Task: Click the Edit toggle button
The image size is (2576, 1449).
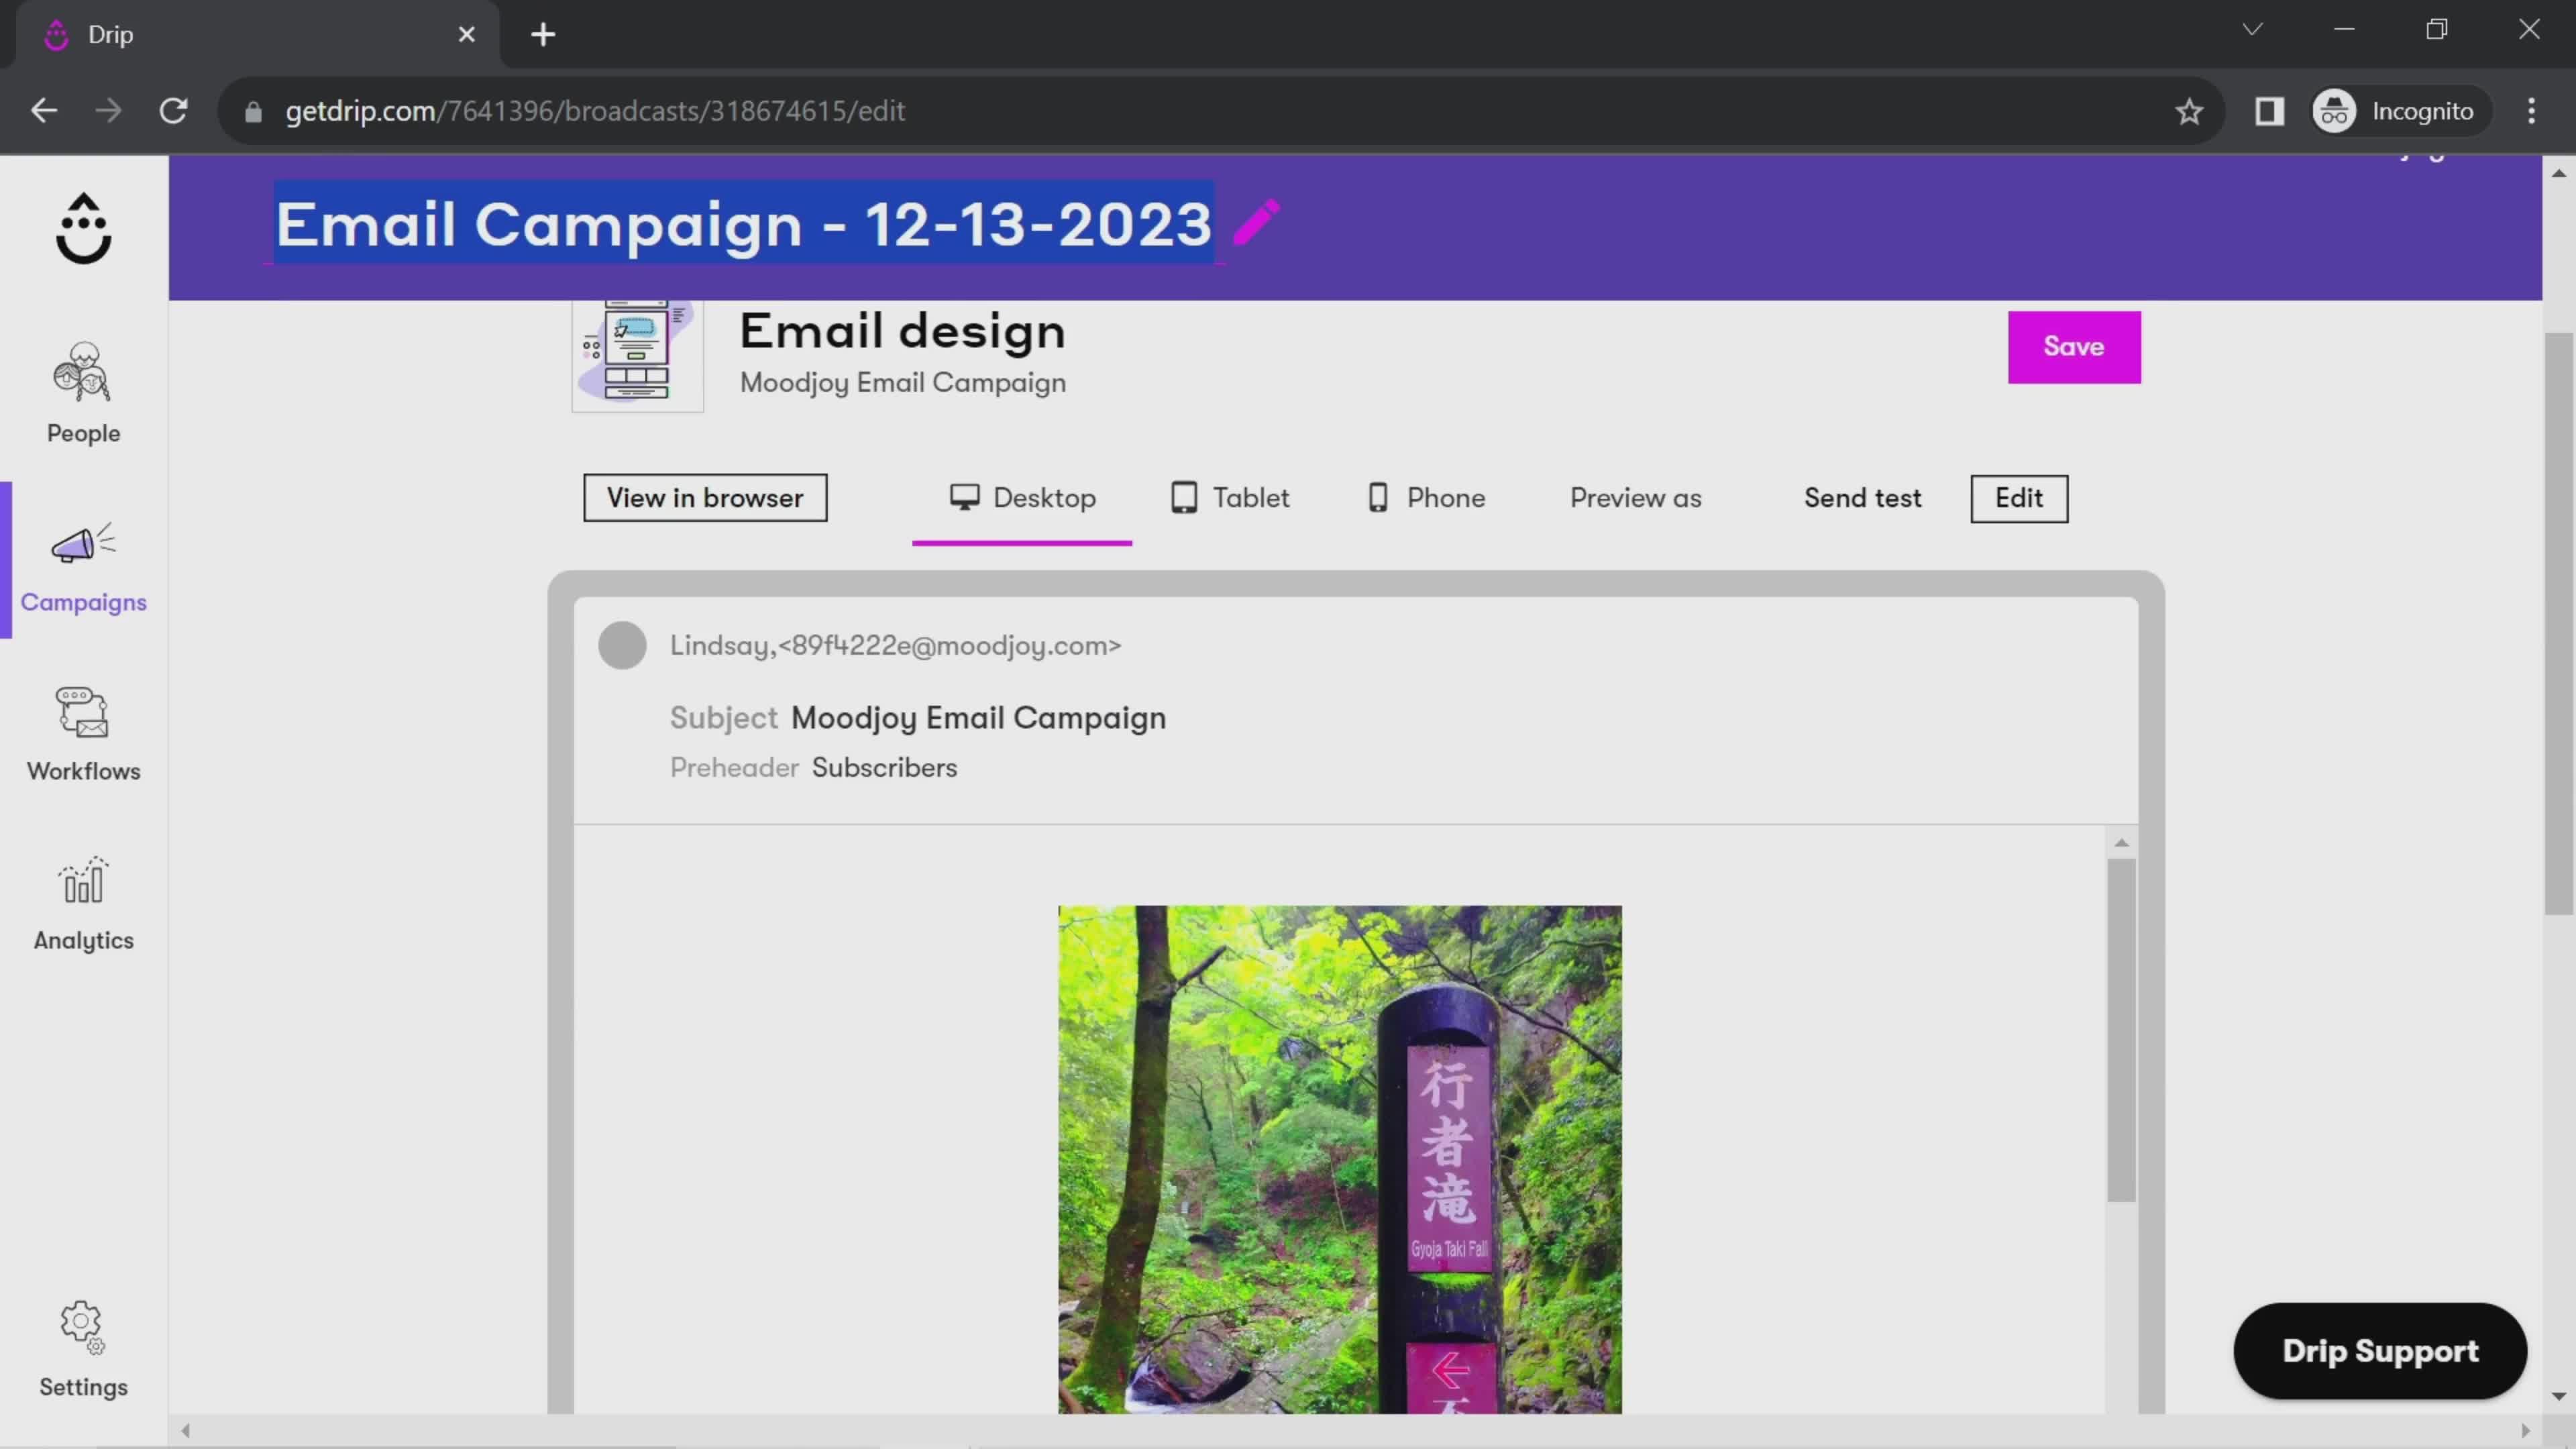Action: 2019,497
